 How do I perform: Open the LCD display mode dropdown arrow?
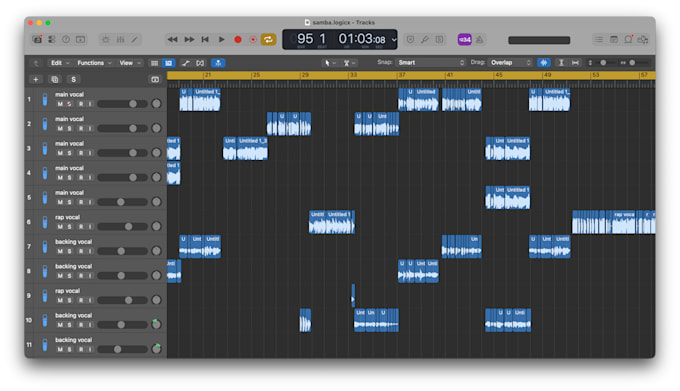click(x=394, y=39)
